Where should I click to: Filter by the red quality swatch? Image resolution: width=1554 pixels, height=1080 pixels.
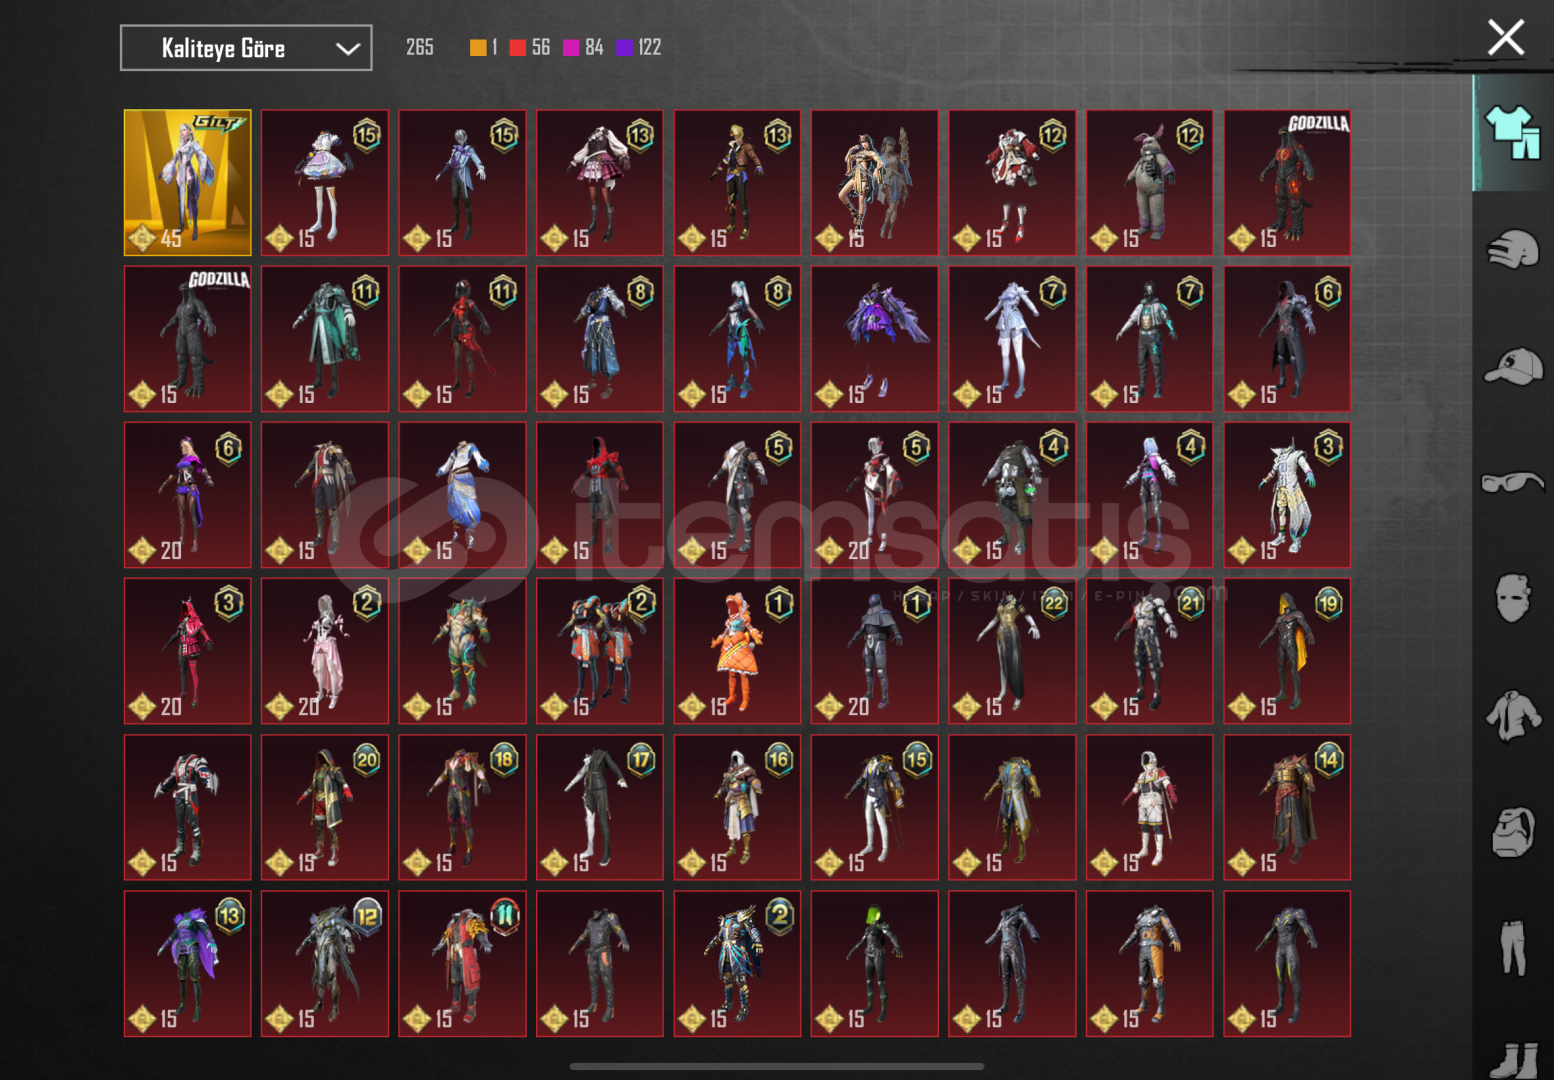(518, 47)
